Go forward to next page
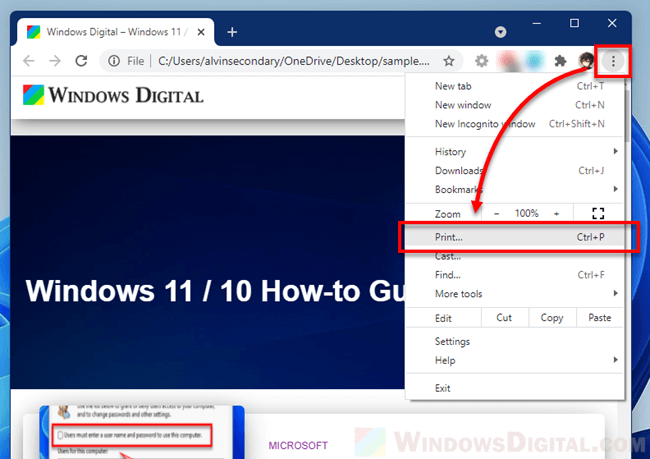Screen dimensions: 650x459 tap(55, 61)
